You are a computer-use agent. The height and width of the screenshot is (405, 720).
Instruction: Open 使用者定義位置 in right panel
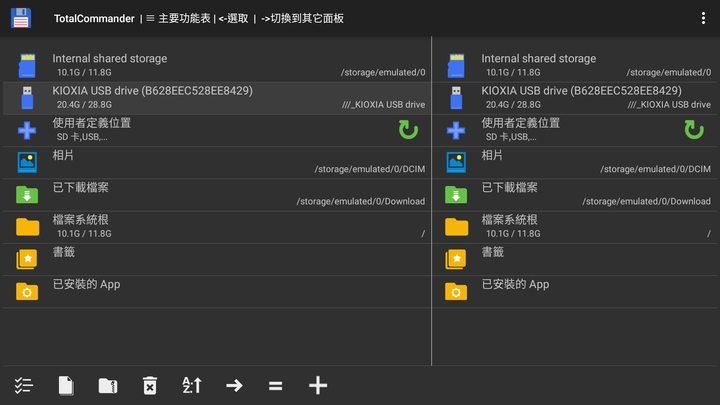574,130
